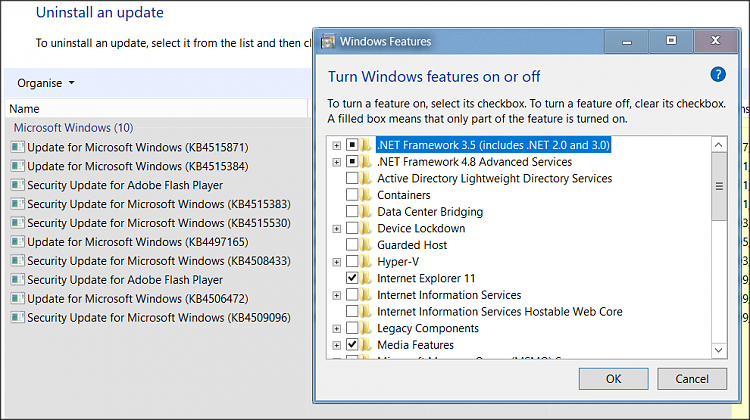The height and width of the screenshot is (420, 750).
Task: Check Internet Information Services Hostable Web Core
Action: 352,311
